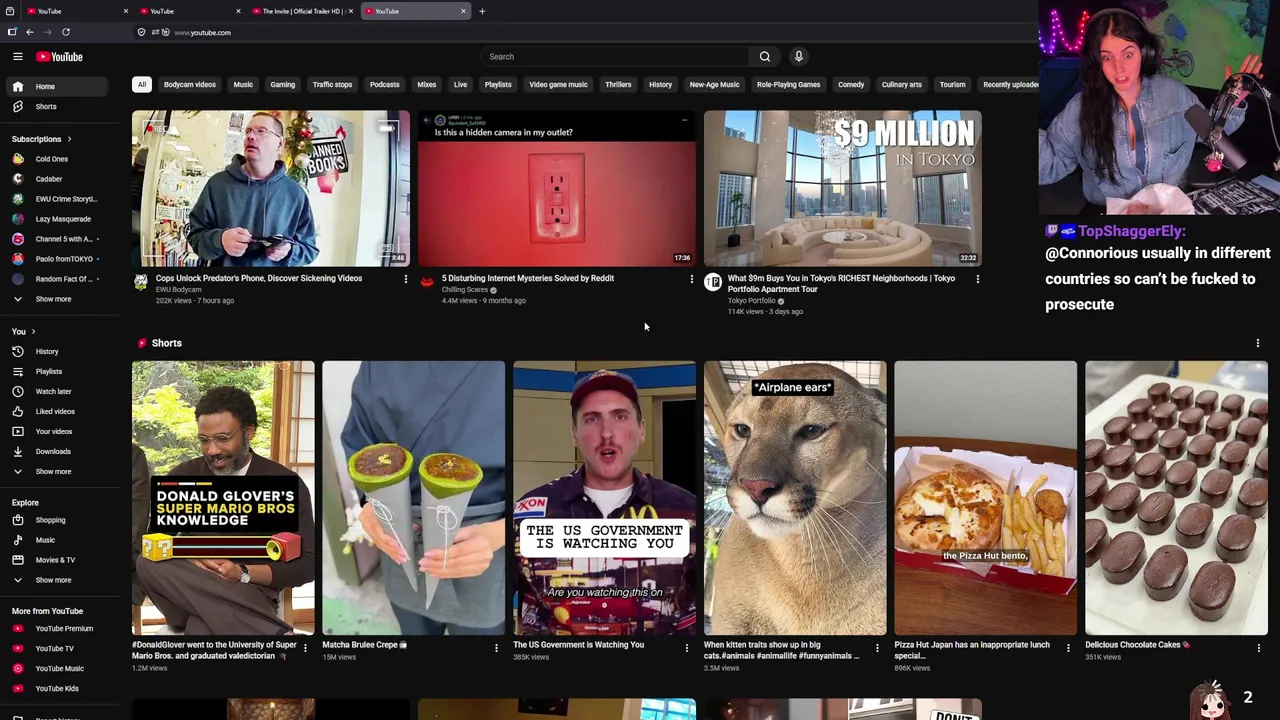Play Pizza Hut bento short thumbnail
Image resolution: width=1280 pixels, height=720 pixels.
[x=986, y=498]
